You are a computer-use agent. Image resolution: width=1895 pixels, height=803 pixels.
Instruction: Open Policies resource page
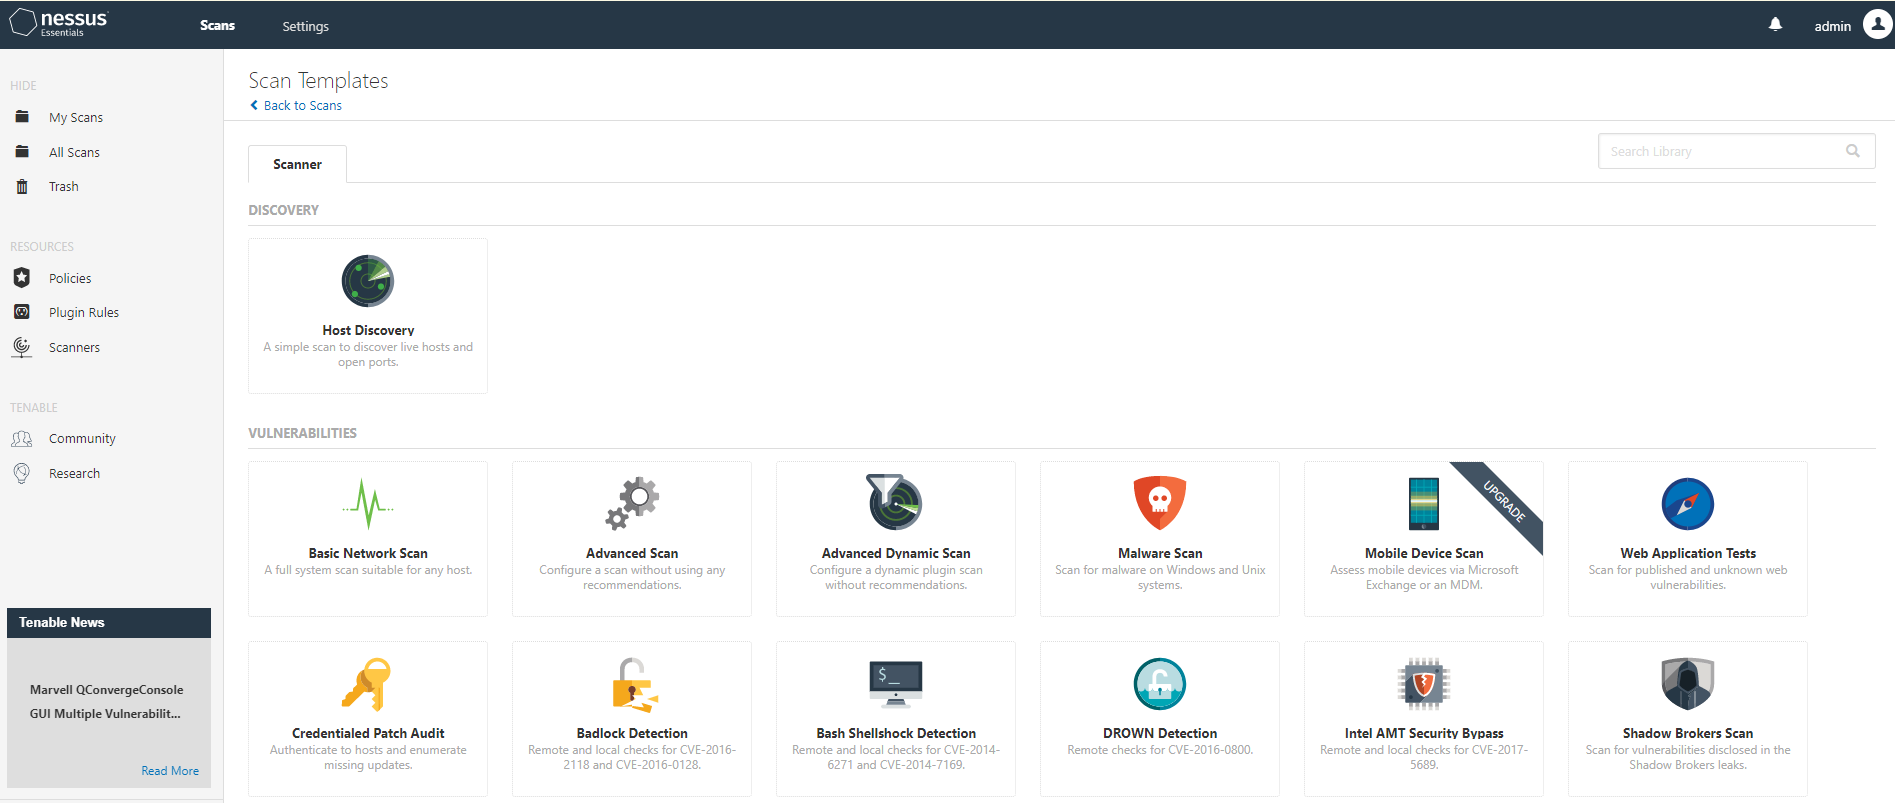pos(70,278)
